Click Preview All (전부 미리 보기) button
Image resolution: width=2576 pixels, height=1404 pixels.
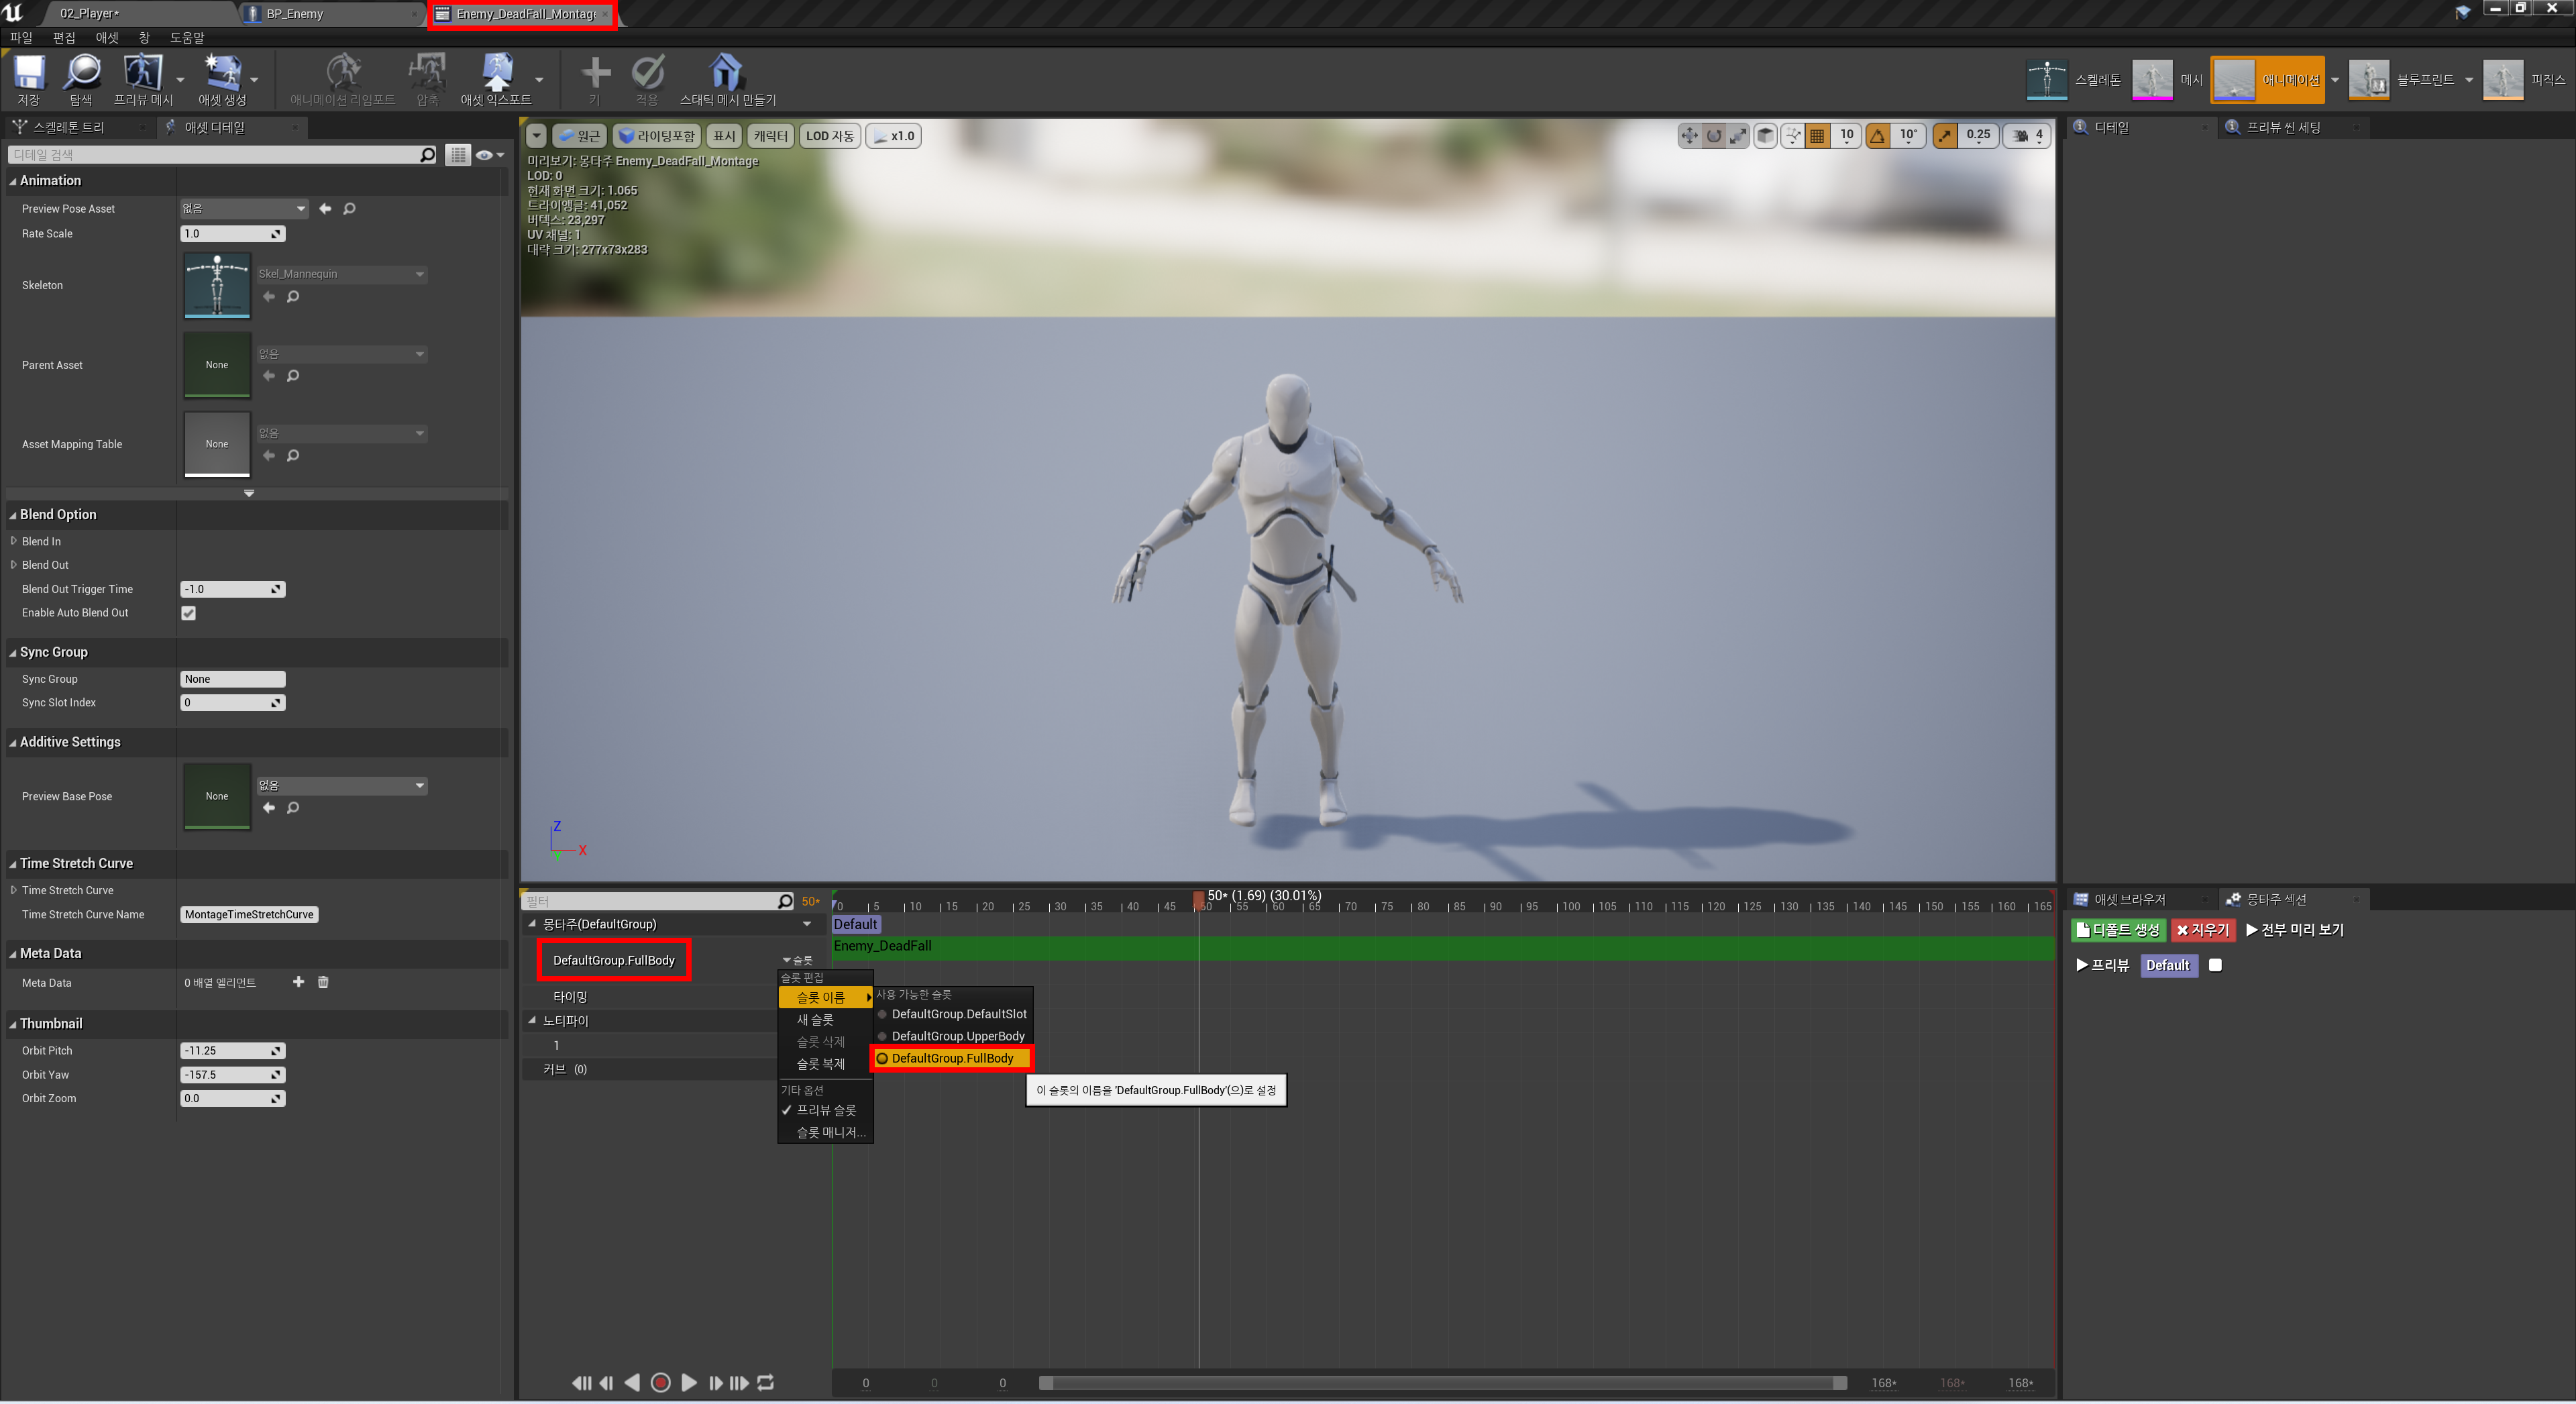click(2295, 930)
